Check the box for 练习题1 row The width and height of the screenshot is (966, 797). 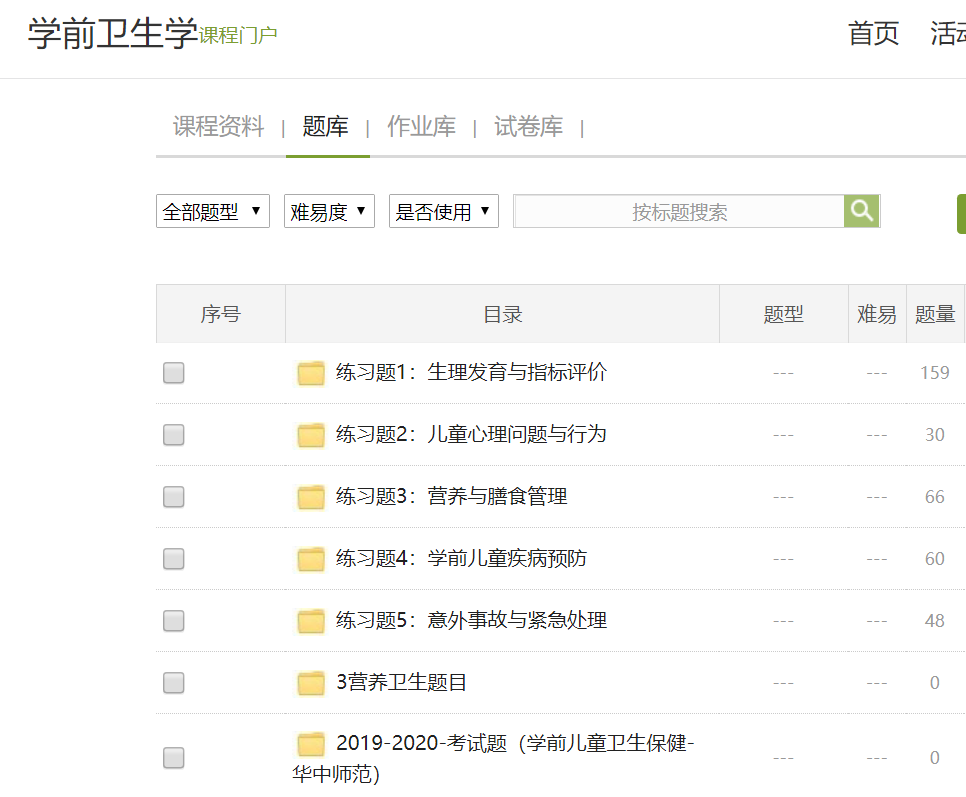coord(174,373)
